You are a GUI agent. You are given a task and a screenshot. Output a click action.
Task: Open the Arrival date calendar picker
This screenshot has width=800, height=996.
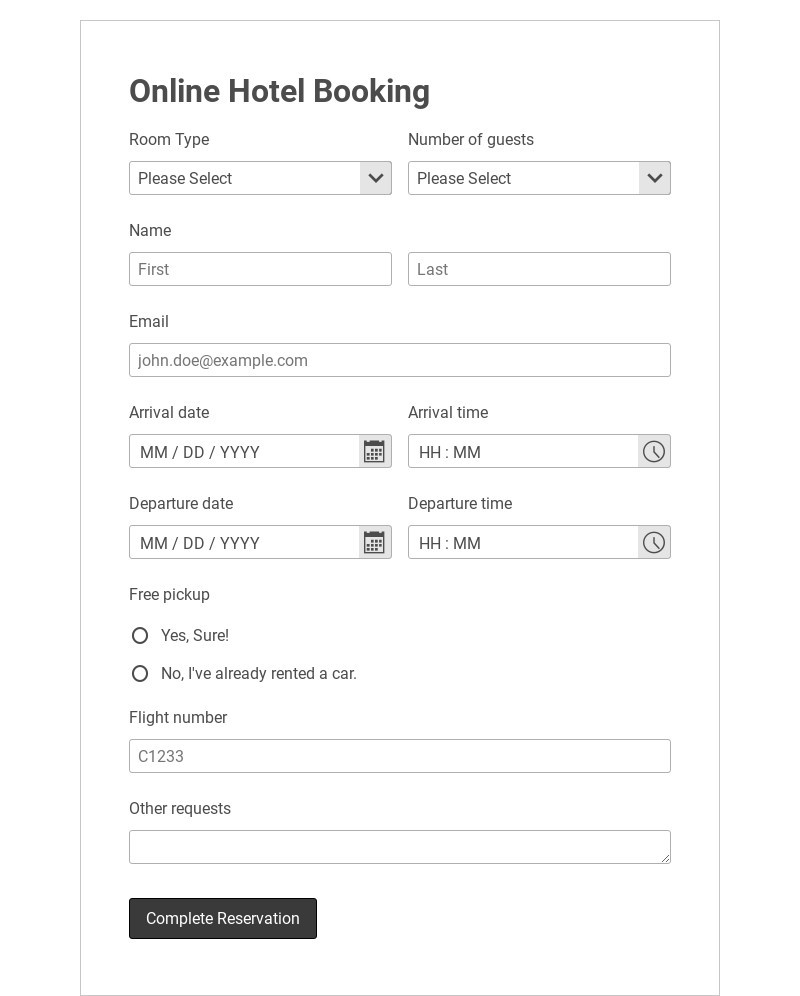tap(374, 452)
